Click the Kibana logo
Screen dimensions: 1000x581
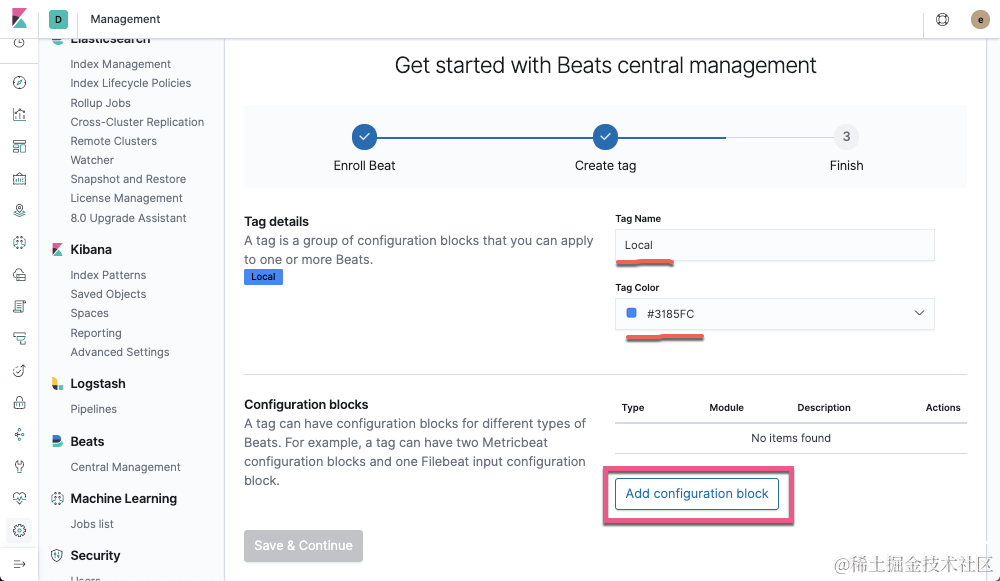(x=19, y=19)
